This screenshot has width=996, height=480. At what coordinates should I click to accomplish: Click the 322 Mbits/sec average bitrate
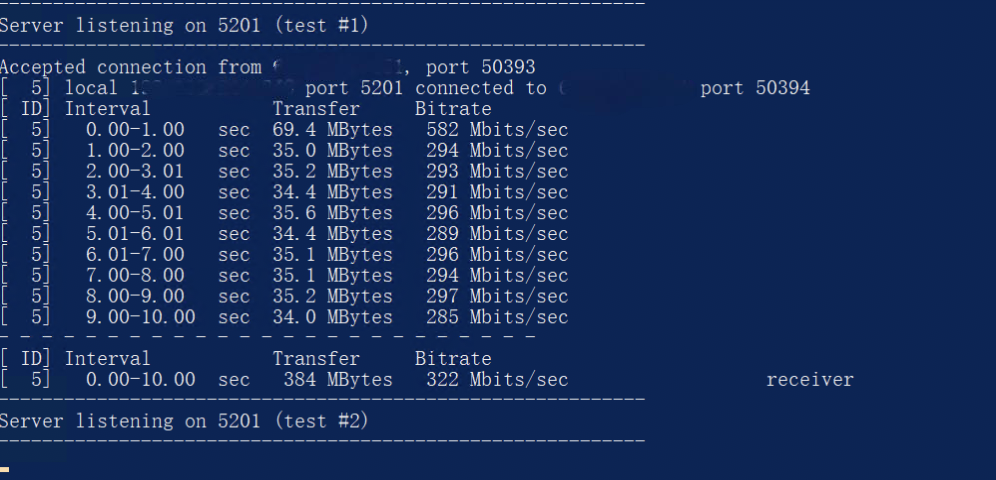[491, 380]
